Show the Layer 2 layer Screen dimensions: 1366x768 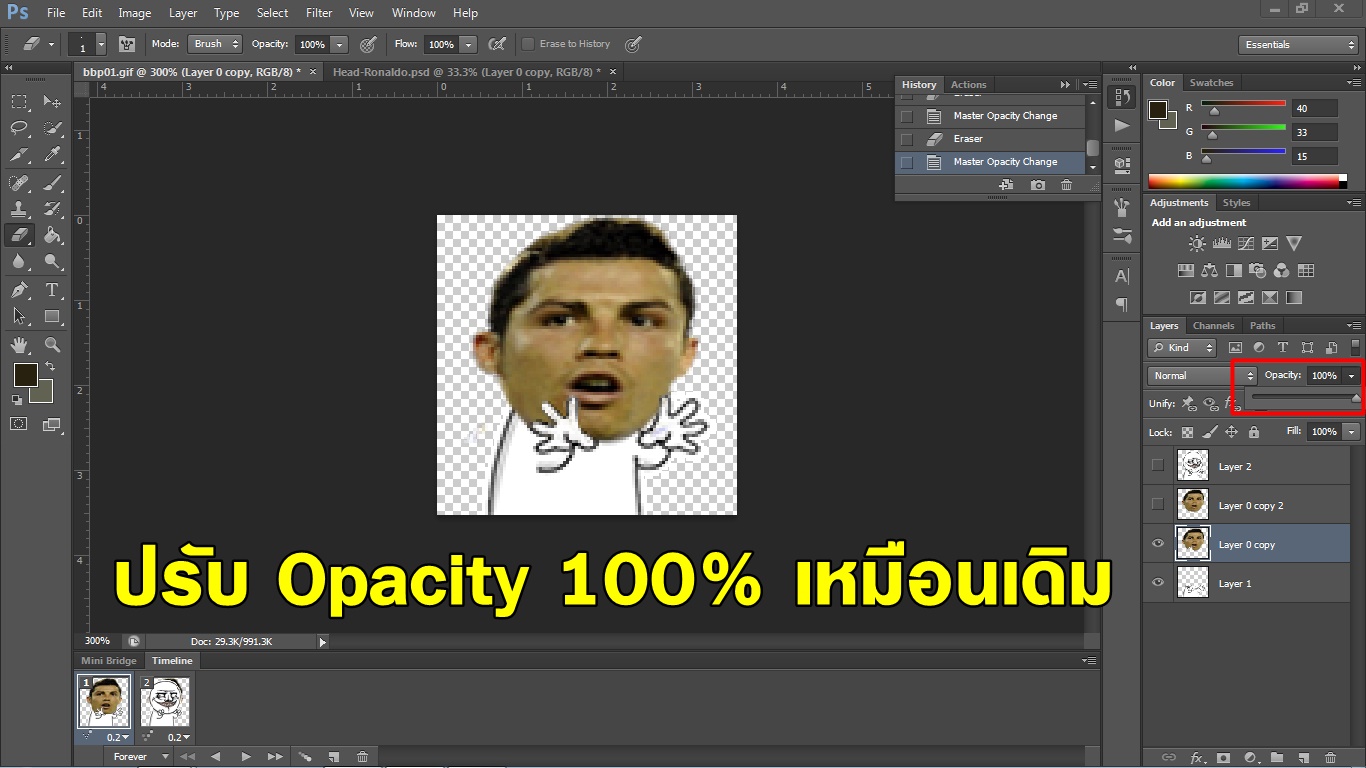coord(1158,466)
